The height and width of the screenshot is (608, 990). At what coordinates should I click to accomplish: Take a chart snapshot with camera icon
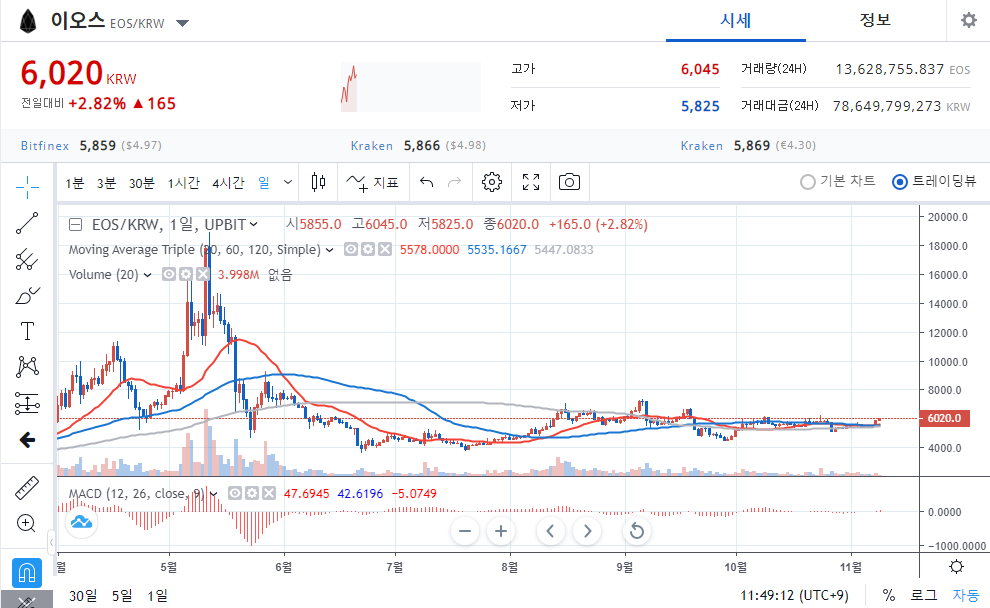[x=570, y=182]
